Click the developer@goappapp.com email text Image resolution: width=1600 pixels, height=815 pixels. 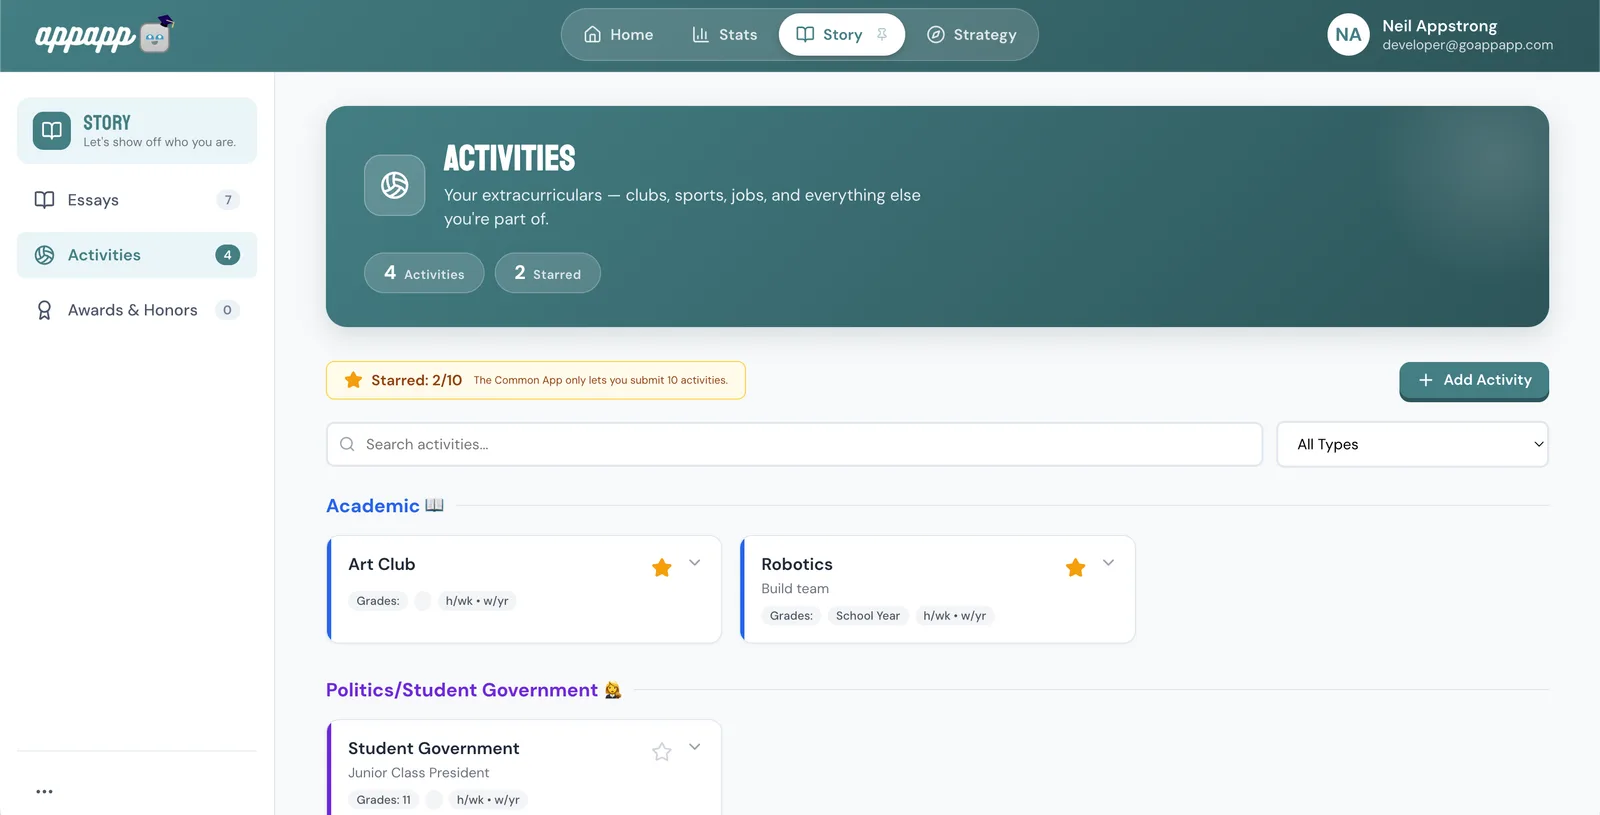click(x=1467, y=45)
